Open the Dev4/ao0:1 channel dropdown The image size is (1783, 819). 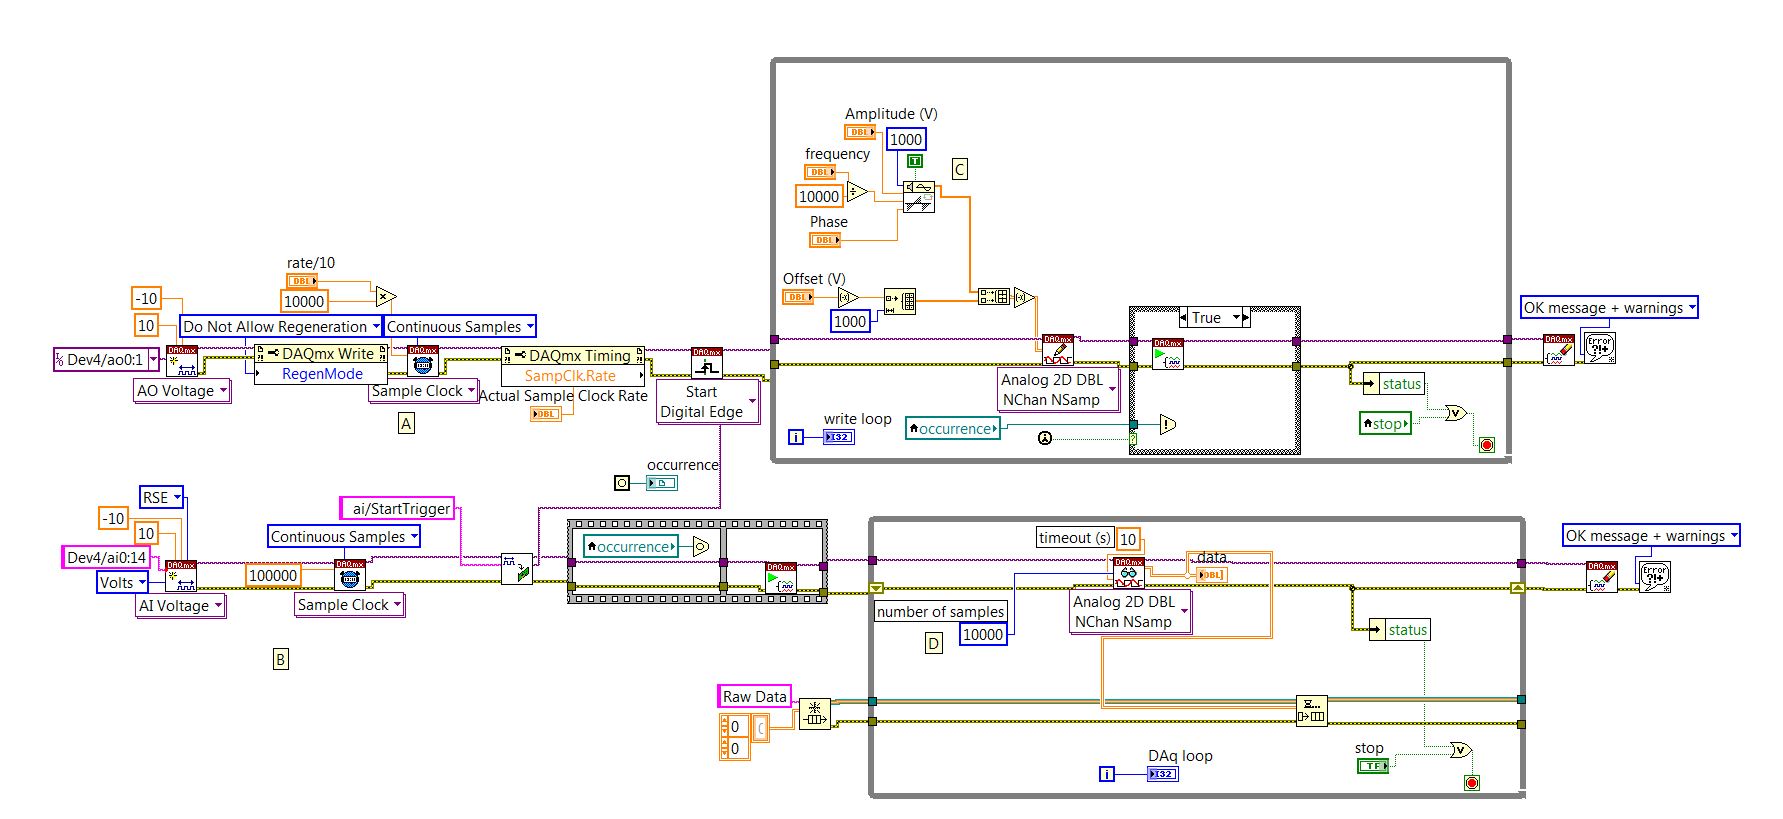click(154, 359)
